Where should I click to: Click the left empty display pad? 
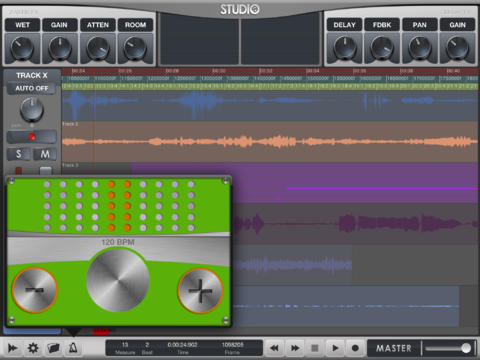[199, 39]
